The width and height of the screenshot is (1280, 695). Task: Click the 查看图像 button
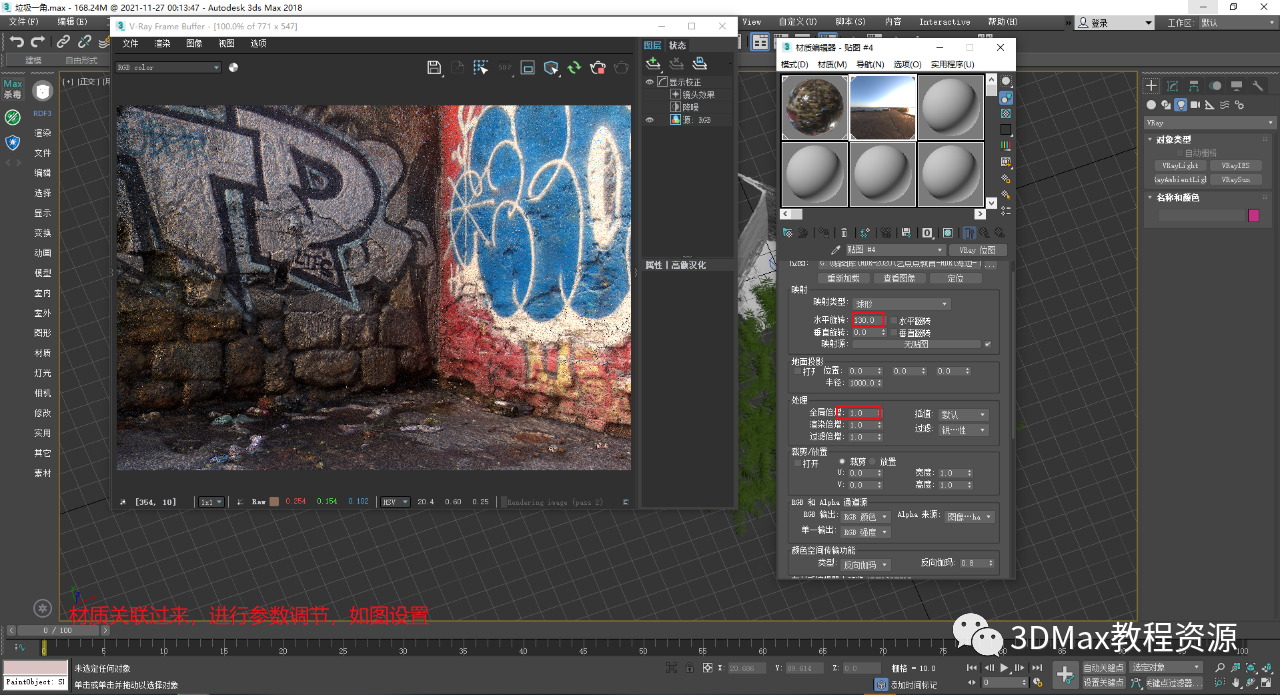pyautogui.click(x=900, y=278)
